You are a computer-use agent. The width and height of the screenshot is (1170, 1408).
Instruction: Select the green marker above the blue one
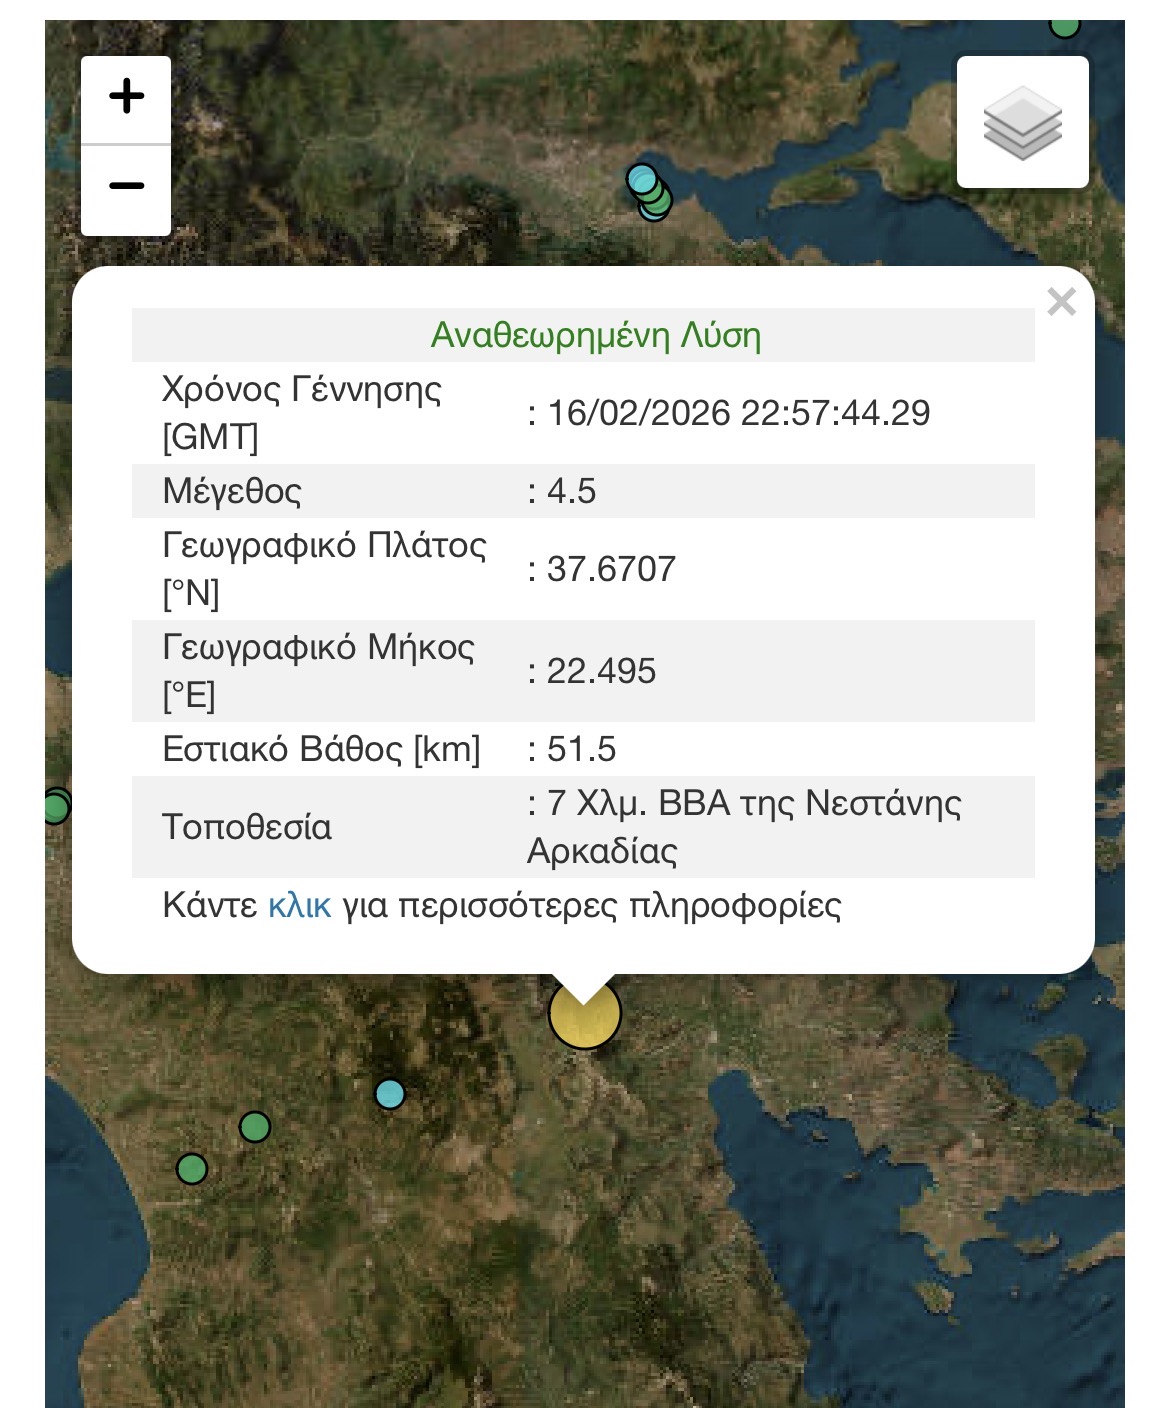click(x=253, y=1126)
